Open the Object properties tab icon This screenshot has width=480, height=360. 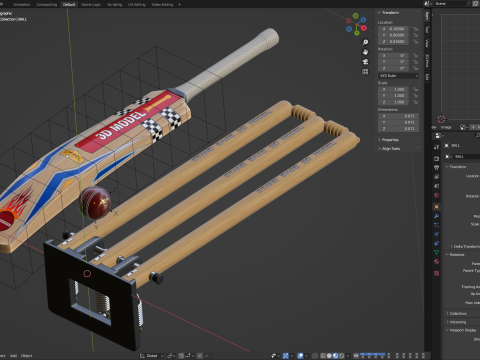tap(436, 207)
